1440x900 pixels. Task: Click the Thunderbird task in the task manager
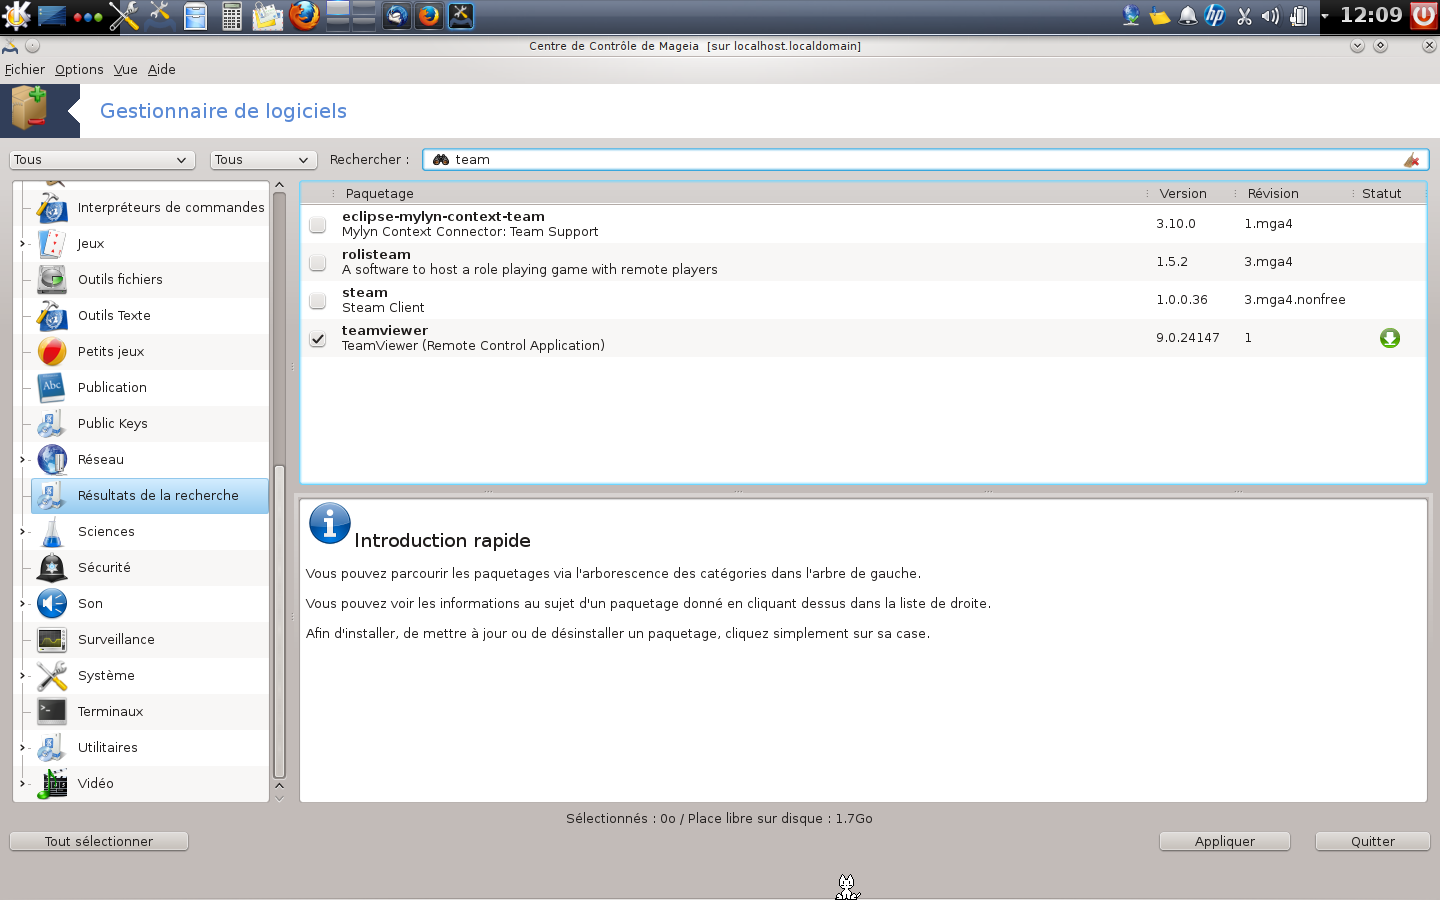point(397,16)
